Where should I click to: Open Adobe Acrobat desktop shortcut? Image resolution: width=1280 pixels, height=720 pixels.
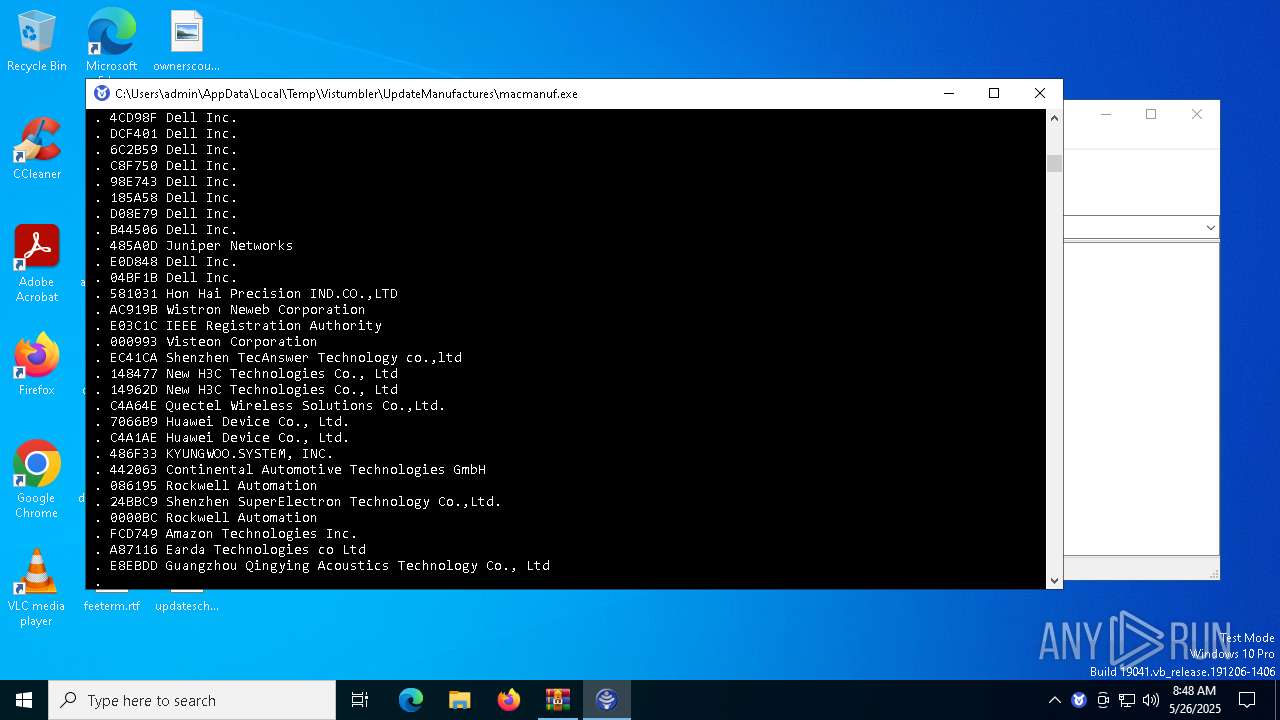[37, 264]
